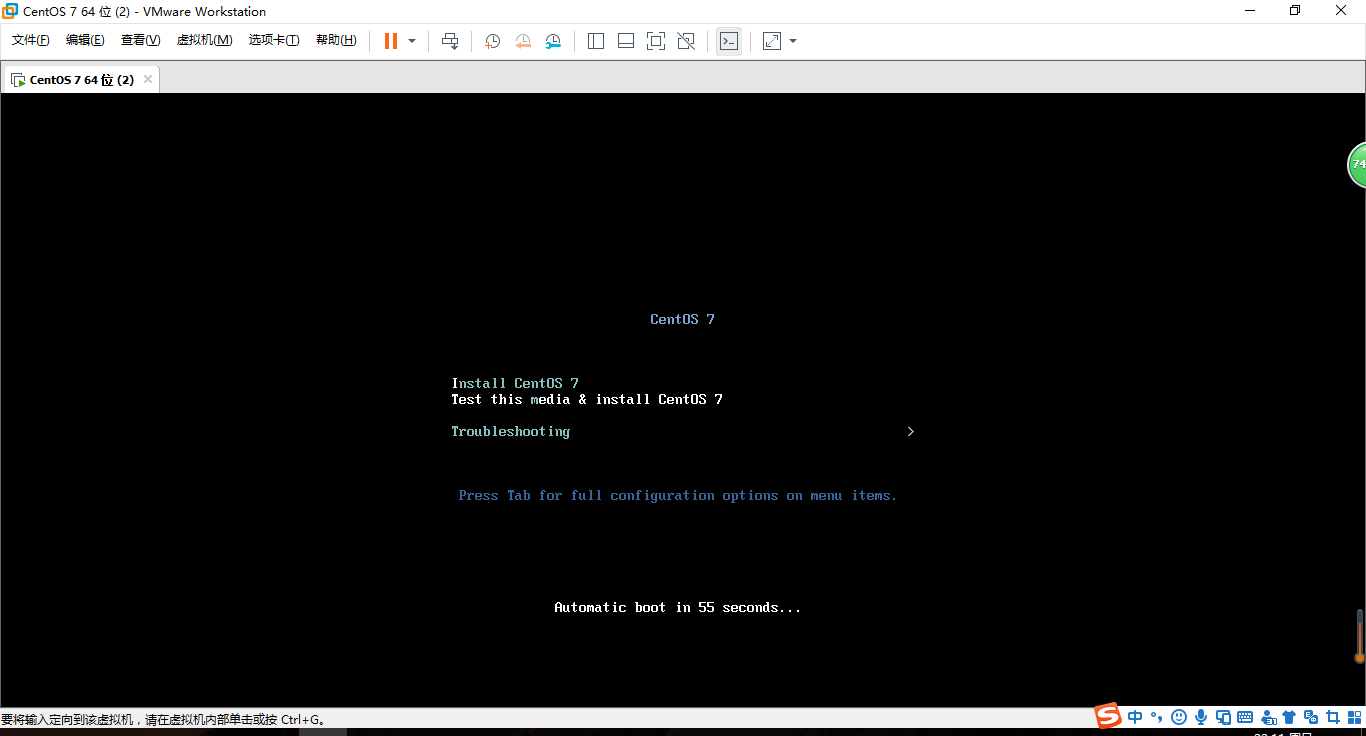This screenshot has width=1366, height=736.
Task: Open the 虚拟机(M) menu
Action: (204, 40)
